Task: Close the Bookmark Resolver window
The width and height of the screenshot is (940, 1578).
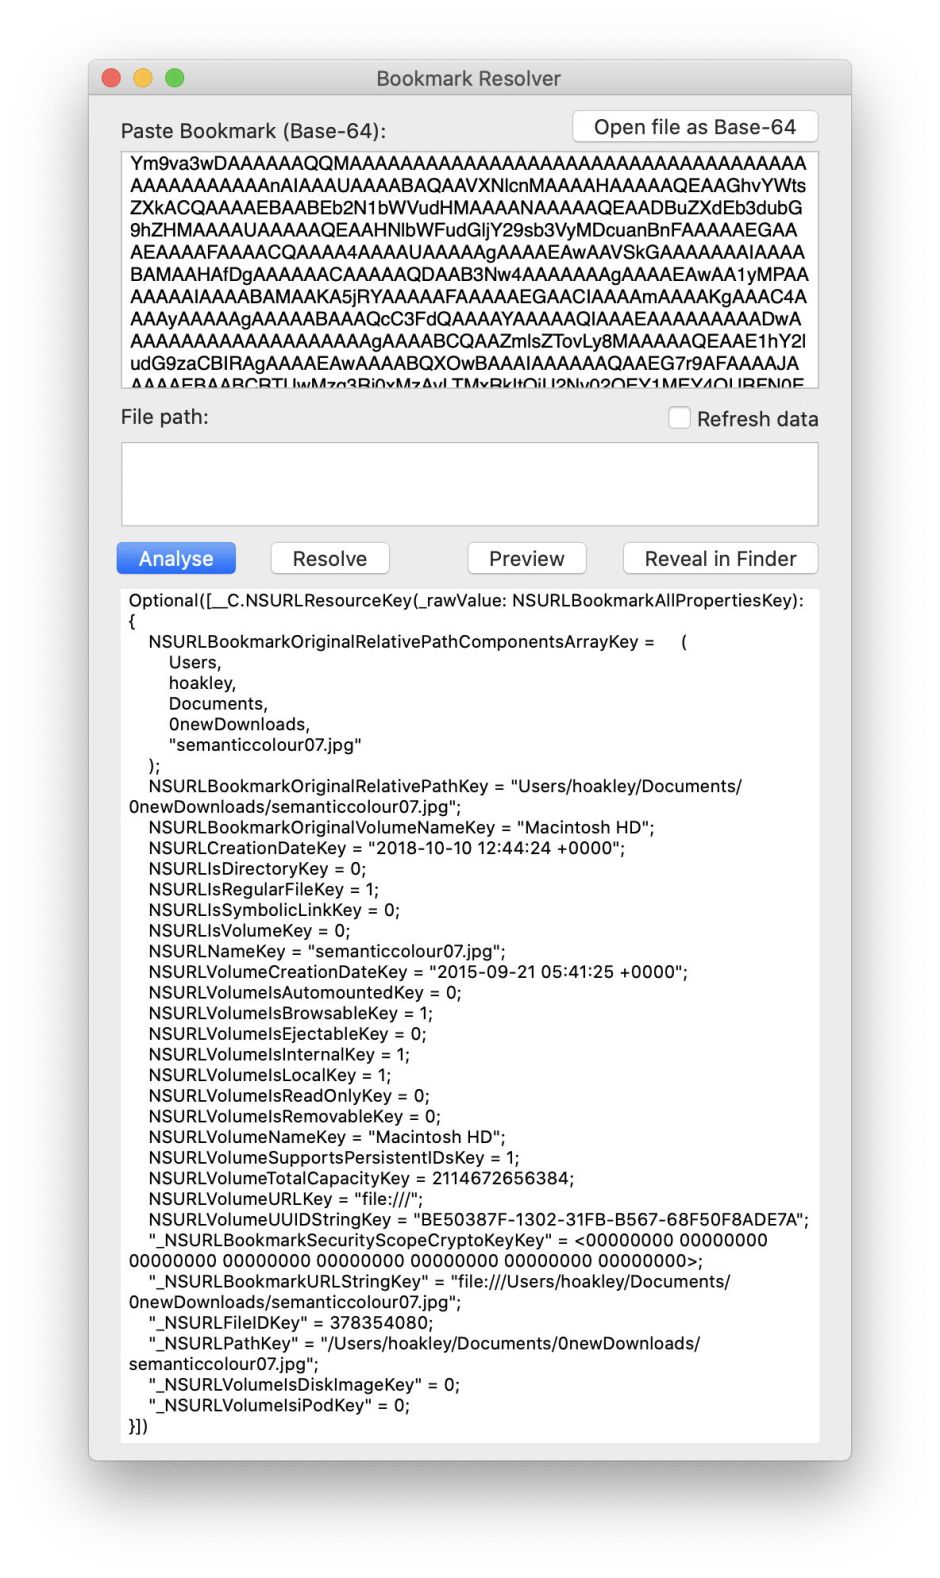Action: (111, 78)
